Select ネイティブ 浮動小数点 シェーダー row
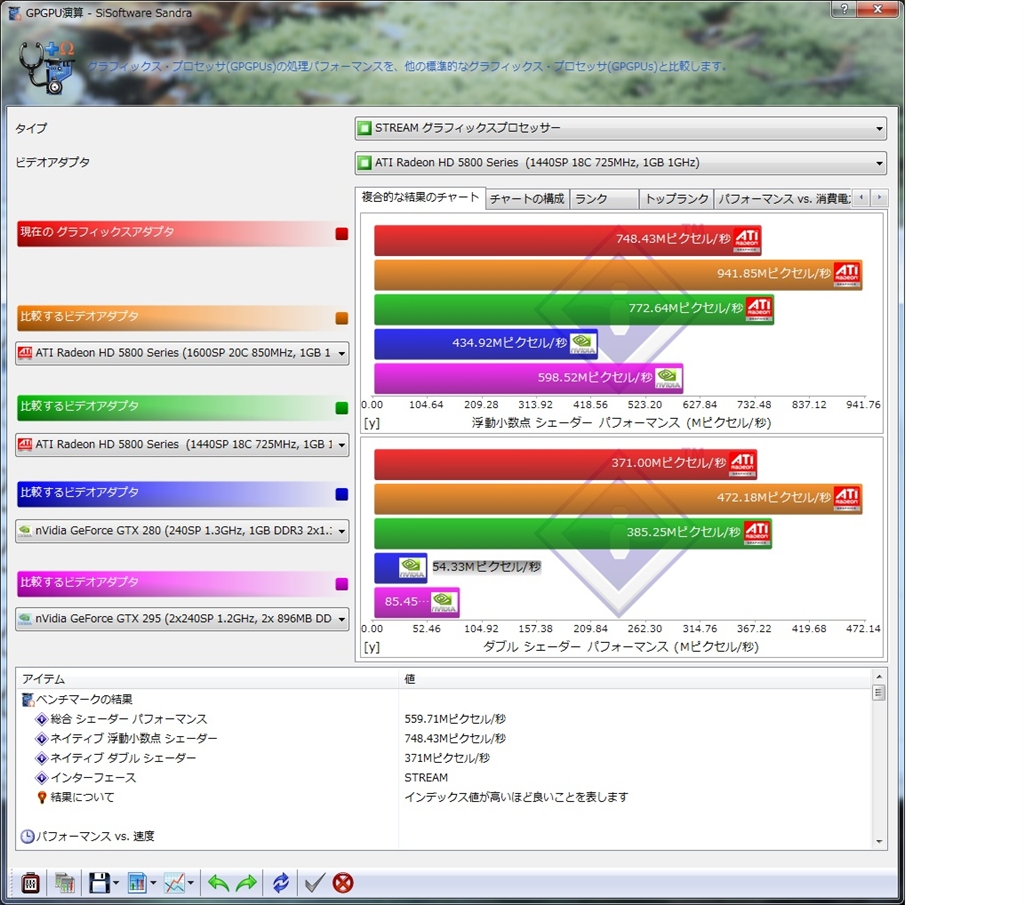Image resolution: width=1024 pixels, height=905 pixels. (x=444, y=738)
